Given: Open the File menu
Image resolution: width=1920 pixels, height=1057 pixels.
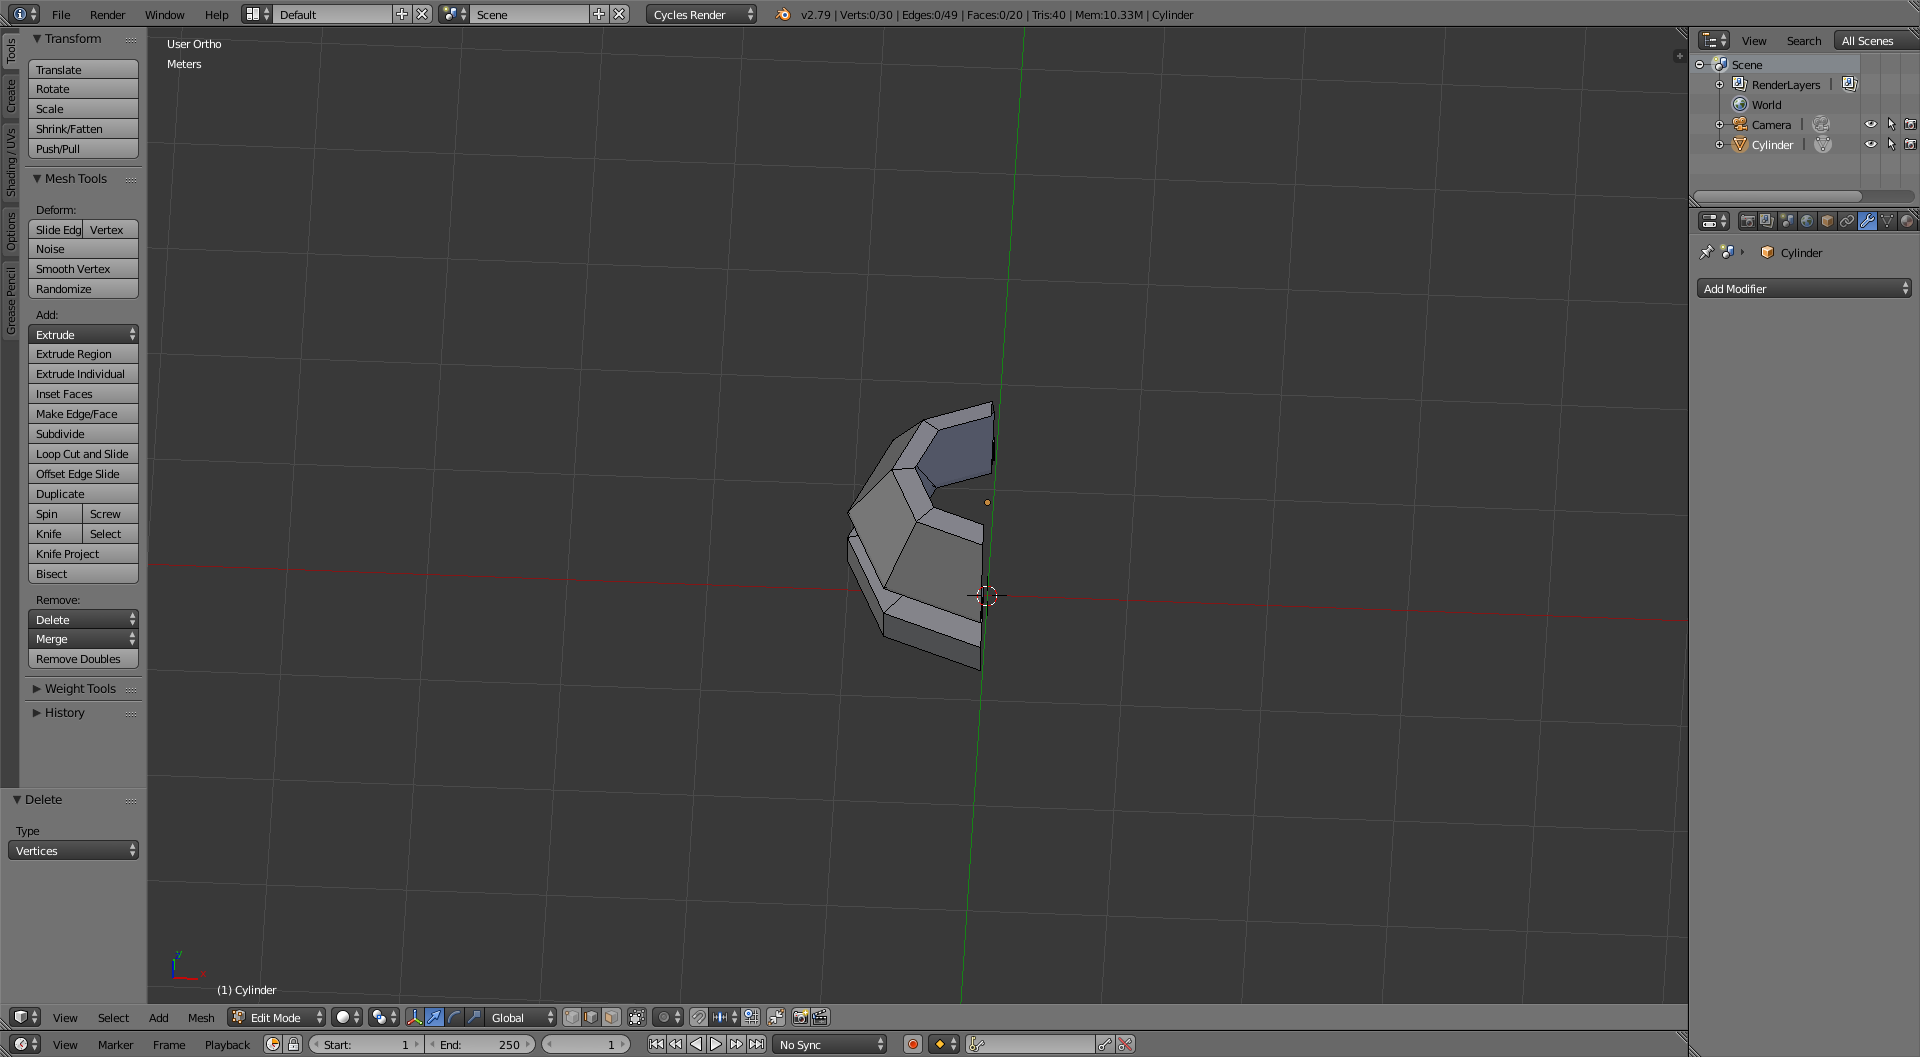Looking at the screenshot, I should click(x=61, y=15).
